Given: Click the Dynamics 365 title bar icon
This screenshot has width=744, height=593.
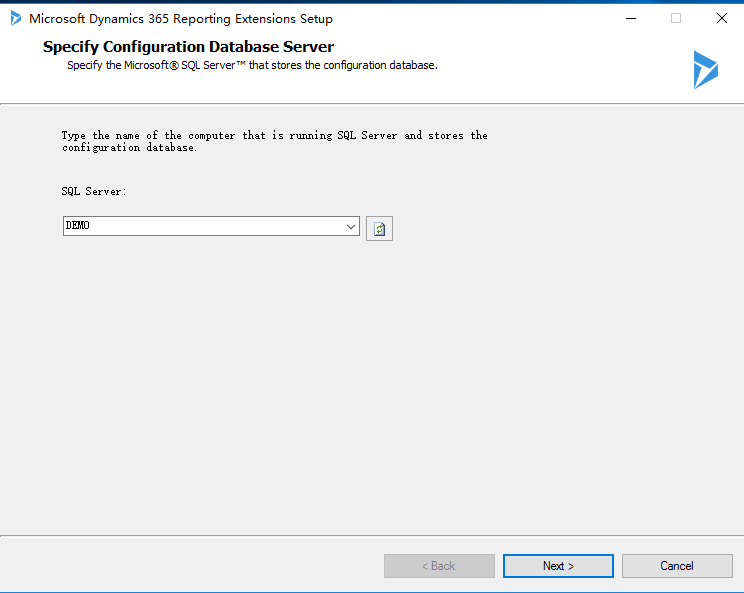Looking at the screenshot, I should 16,19.
